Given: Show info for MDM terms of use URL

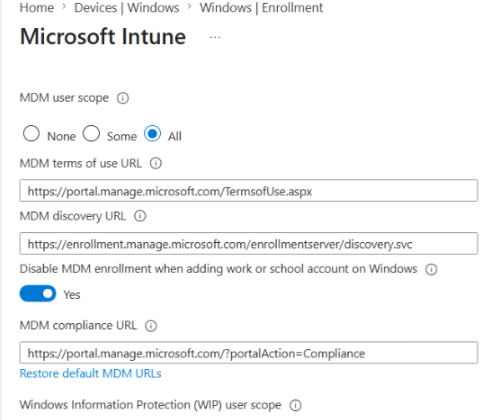Looking at the screenshot, I should [156, 163].
